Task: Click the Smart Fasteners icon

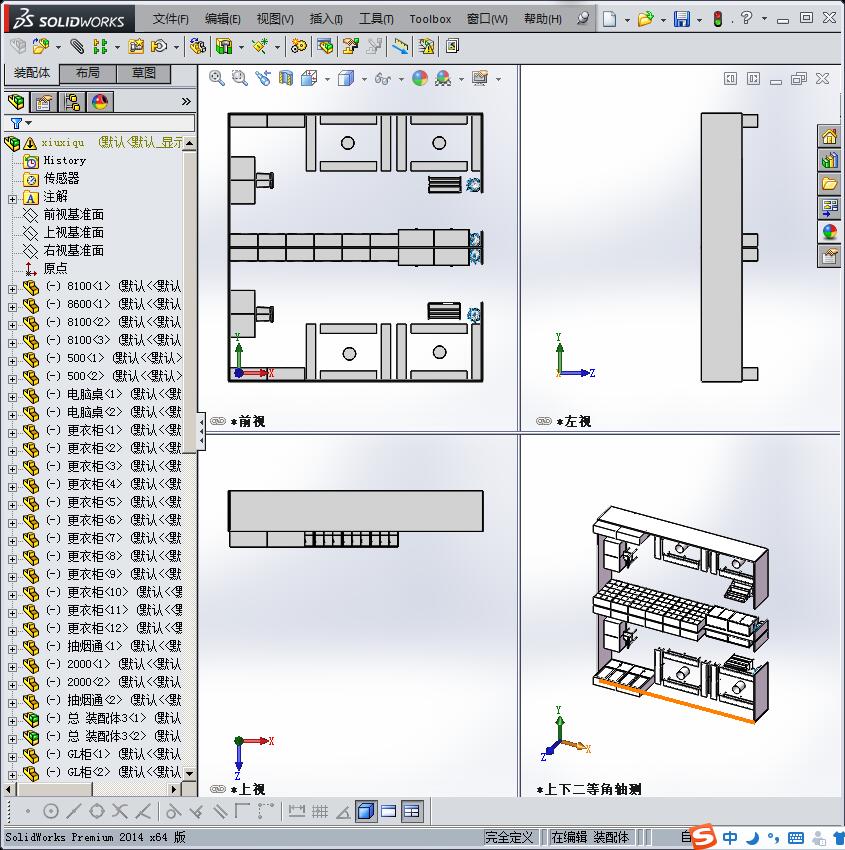Action: (x=136, y=47)
